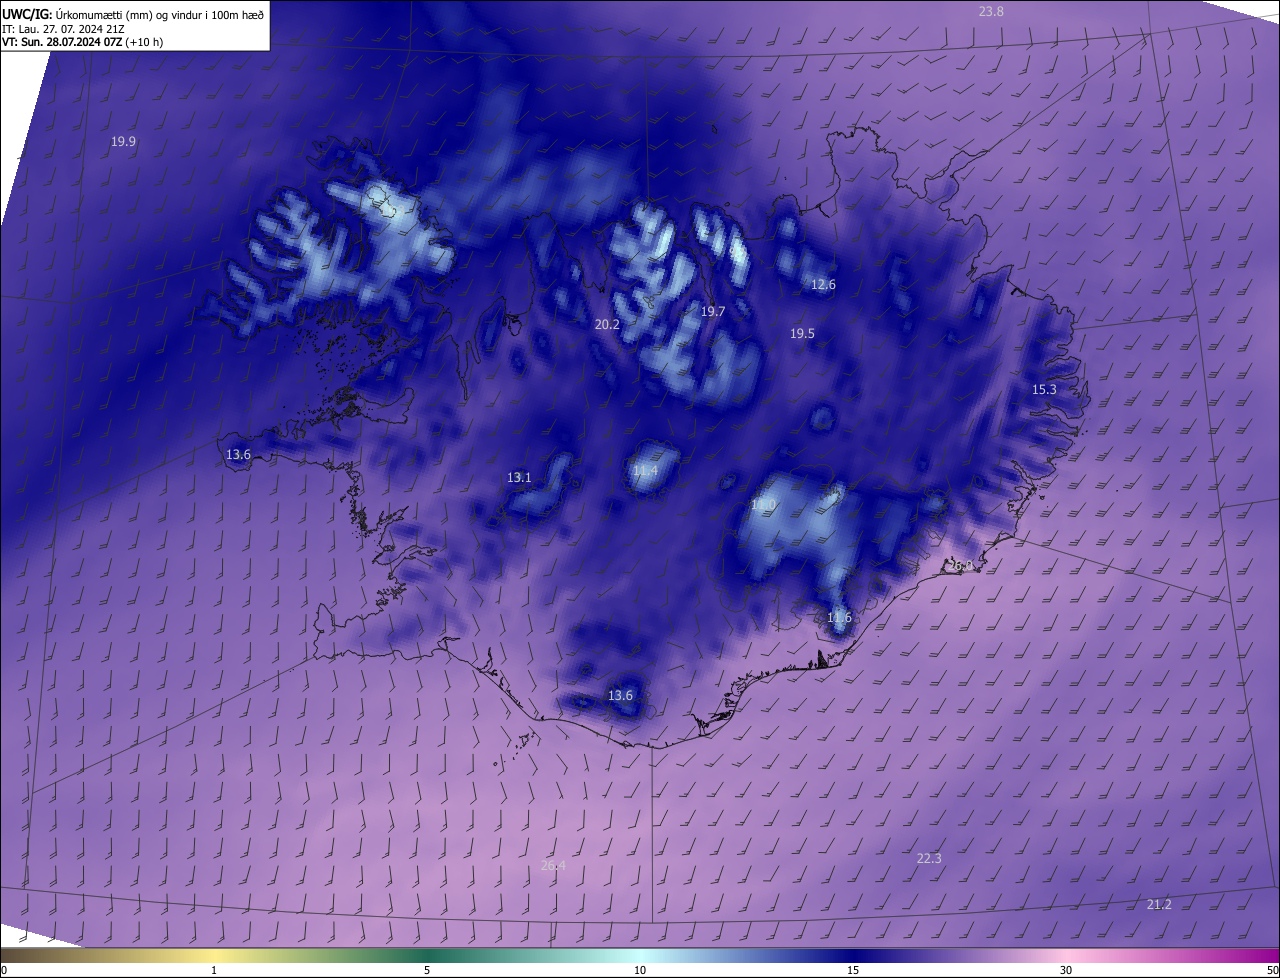The width and height of the screenshot is (1280, 978).
Task: Click the 20.2 value label
Action: pyautogui.click(x=607, y=325)
